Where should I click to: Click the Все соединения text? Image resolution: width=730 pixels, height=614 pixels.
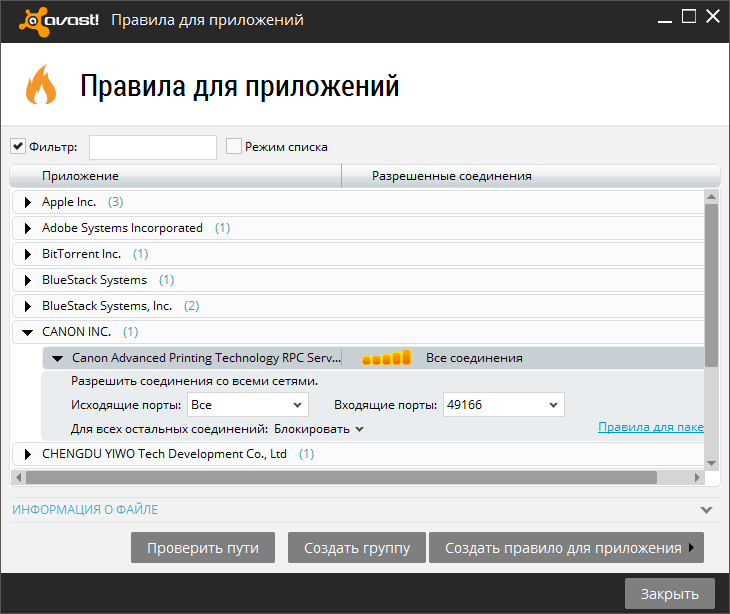click(474, 358)
